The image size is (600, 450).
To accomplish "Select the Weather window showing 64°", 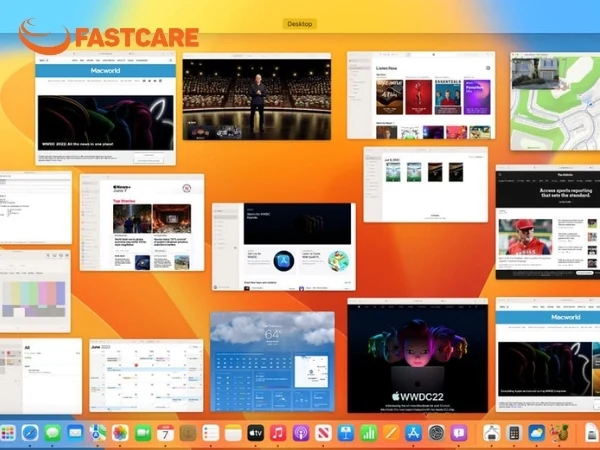I will click(272, 361).
